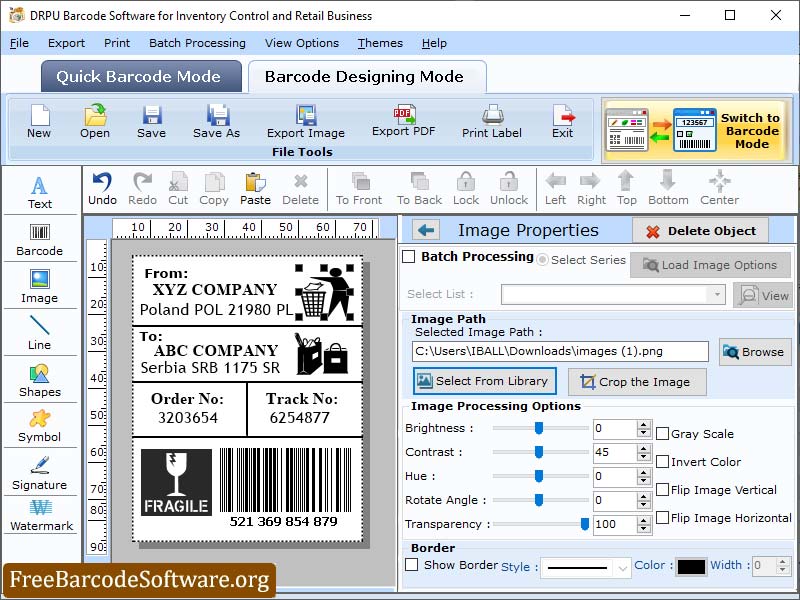Align object to Bottom

click(x=668, y=189)
